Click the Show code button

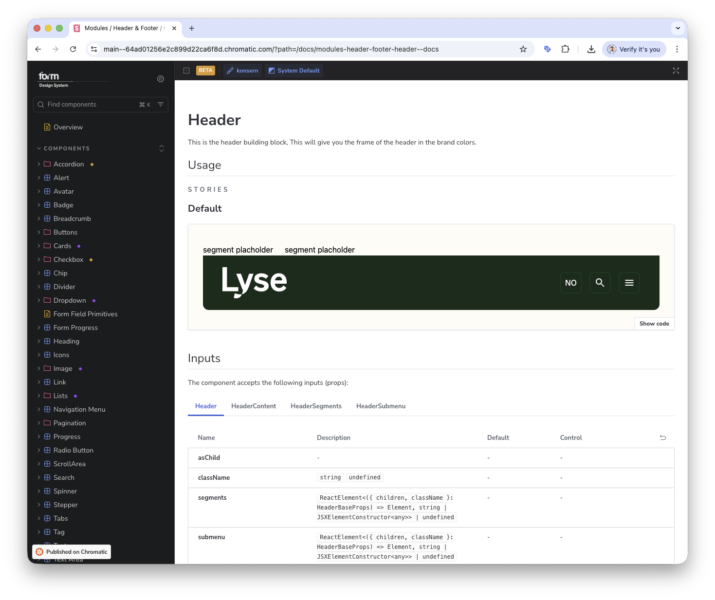[654, 323]
